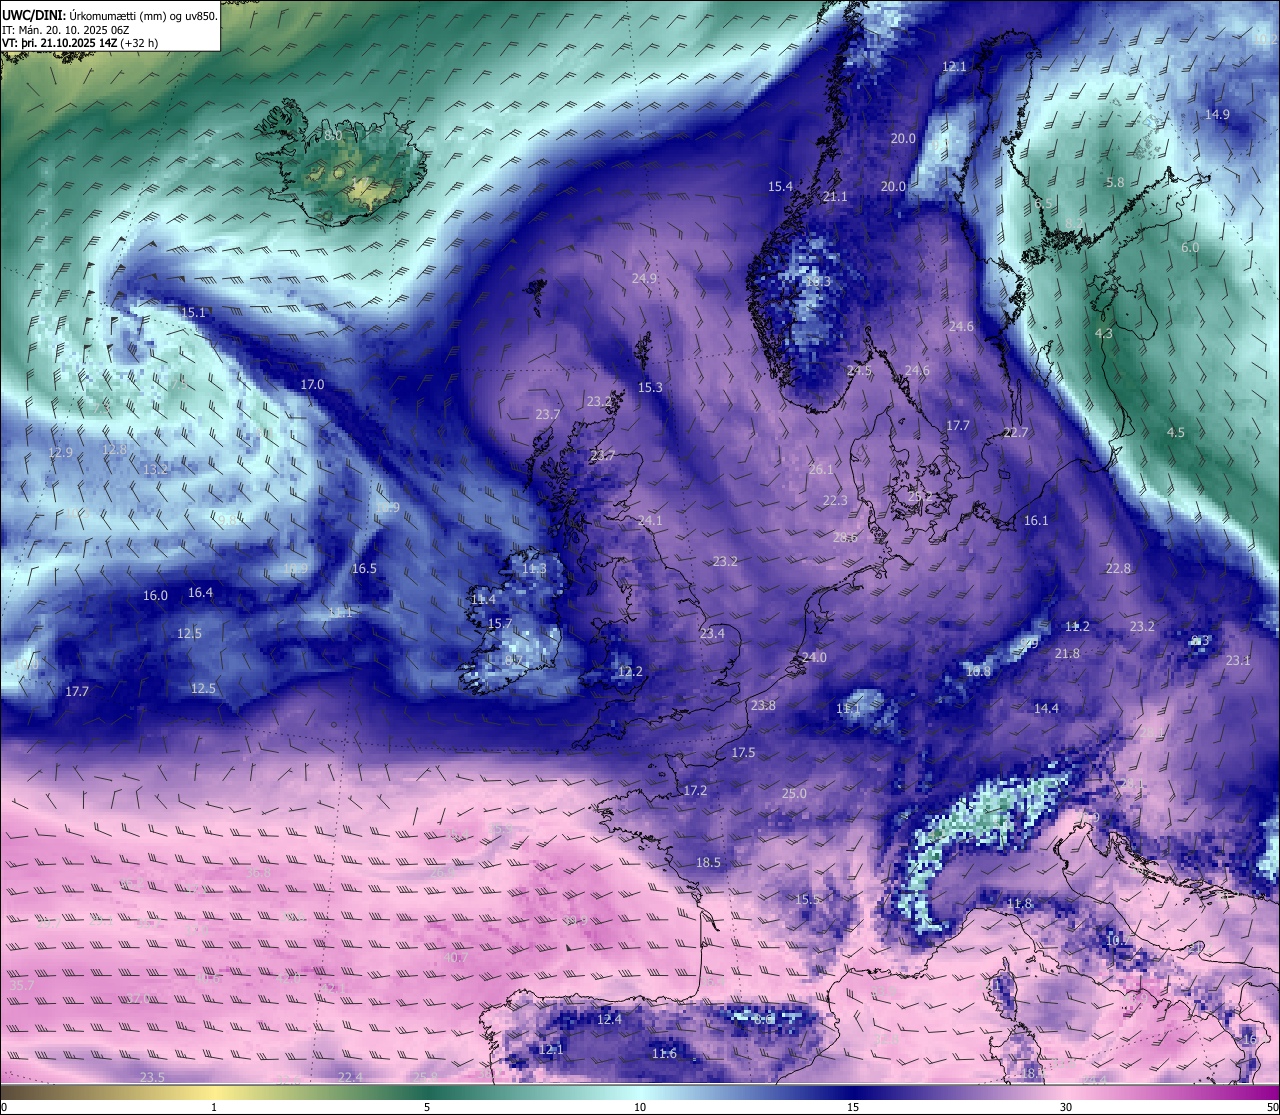Click the title line 'UWC/DINI: Úrkomumætti (mm) og uv850.'
This screenshot has width=1280, height=1115.
tap(109, 16)
